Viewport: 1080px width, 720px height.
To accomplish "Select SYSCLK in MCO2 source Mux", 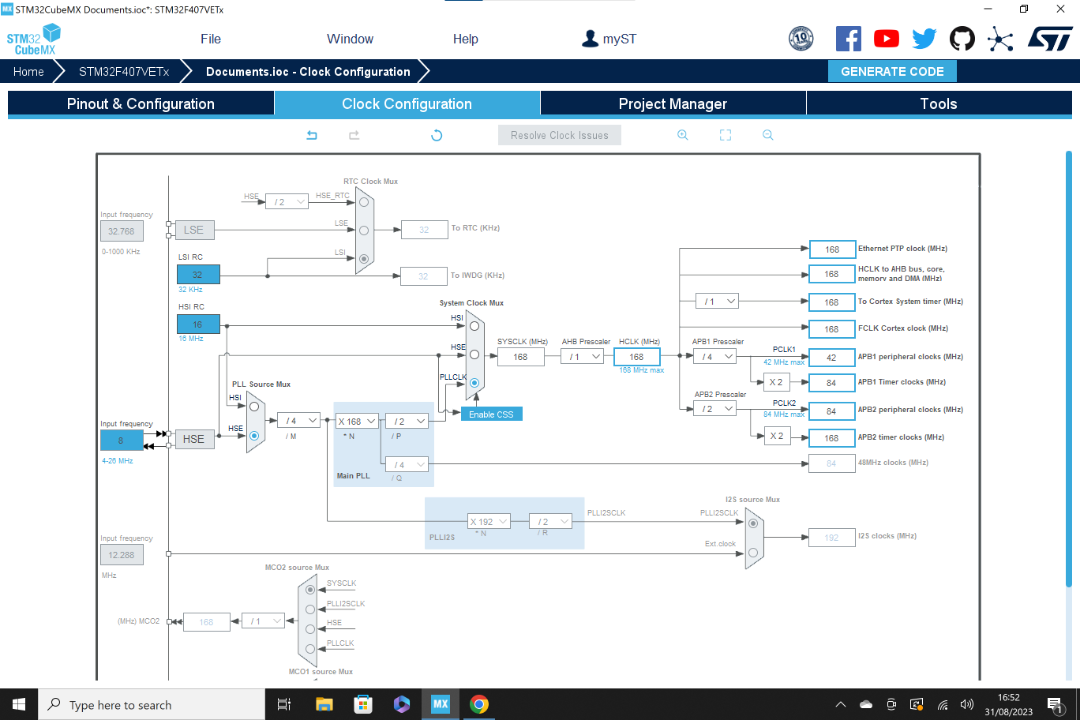I will click(x=310, y=590).
